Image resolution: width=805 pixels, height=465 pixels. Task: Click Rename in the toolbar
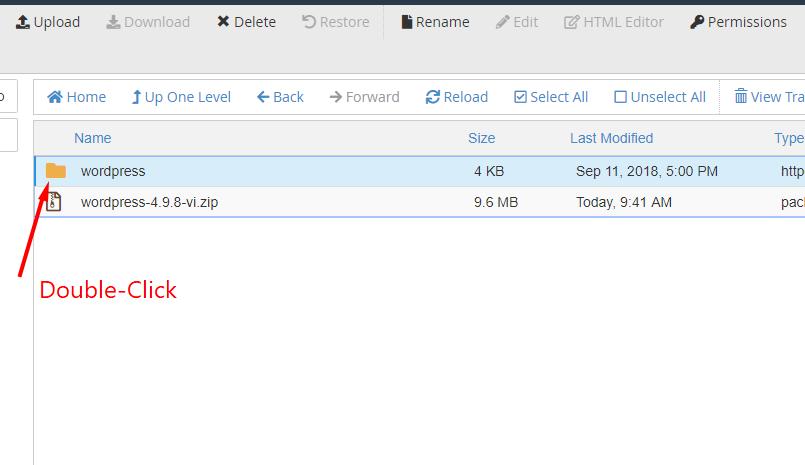(435, 22)
